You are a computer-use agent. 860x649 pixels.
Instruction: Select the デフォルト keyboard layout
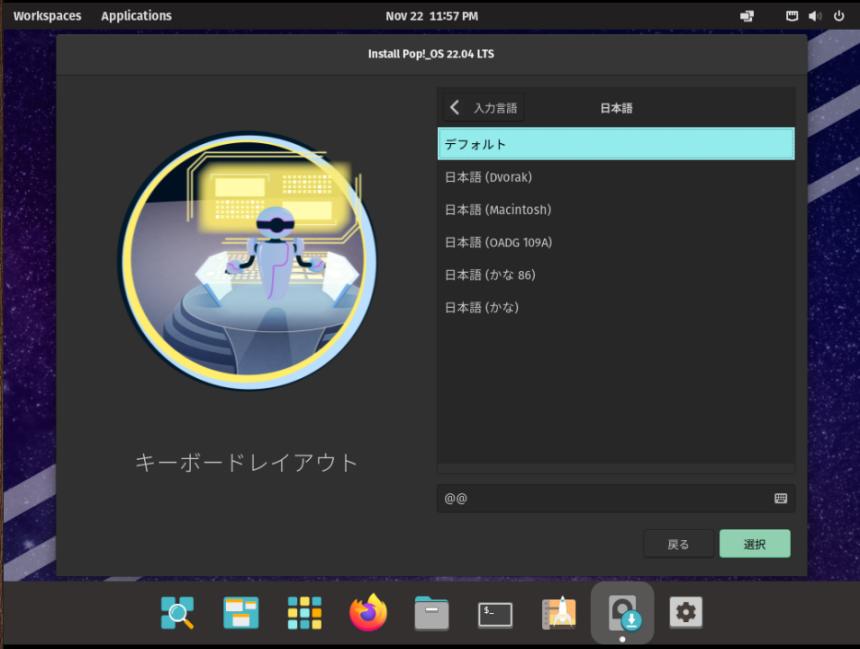615,144
